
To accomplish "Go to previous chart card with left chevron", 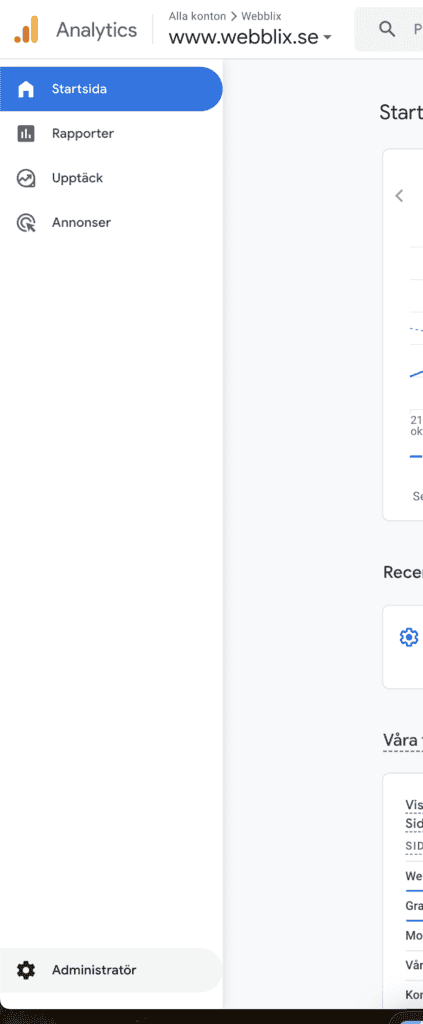I will (x=400, y=195).
